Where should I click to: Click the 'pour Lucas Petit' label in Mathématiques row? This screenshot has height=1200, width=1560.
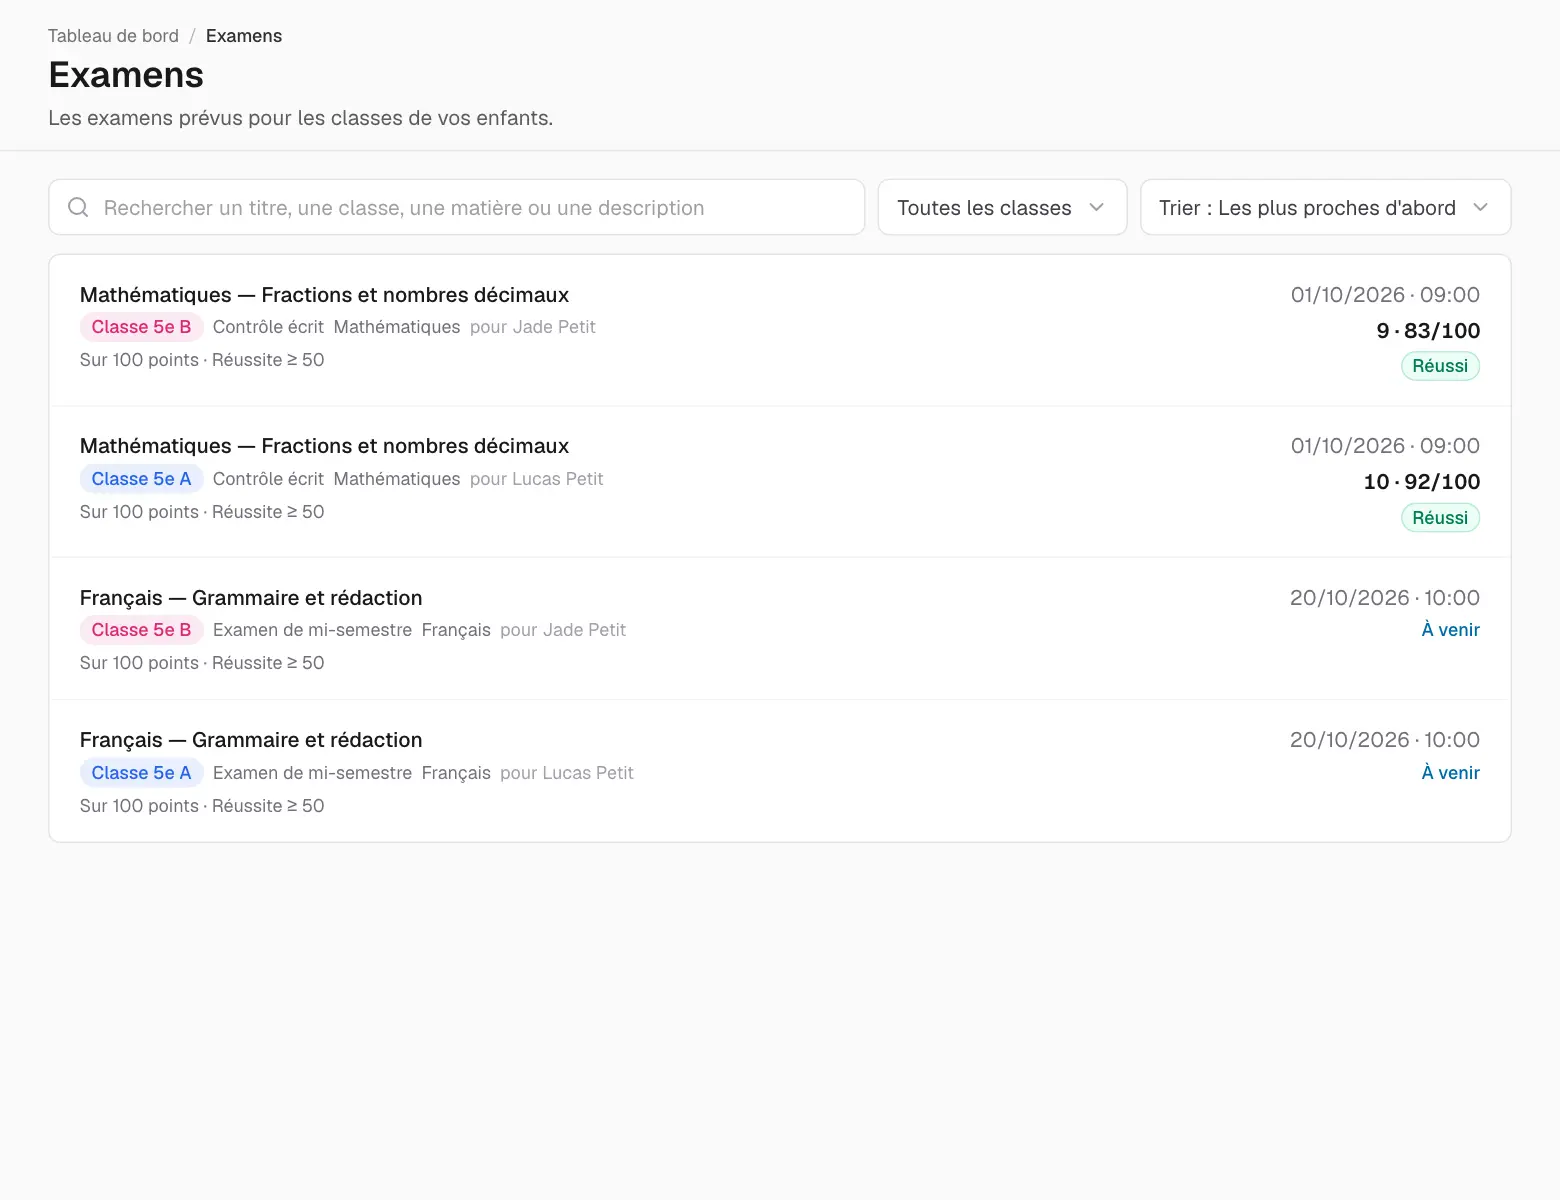point(537,479)
